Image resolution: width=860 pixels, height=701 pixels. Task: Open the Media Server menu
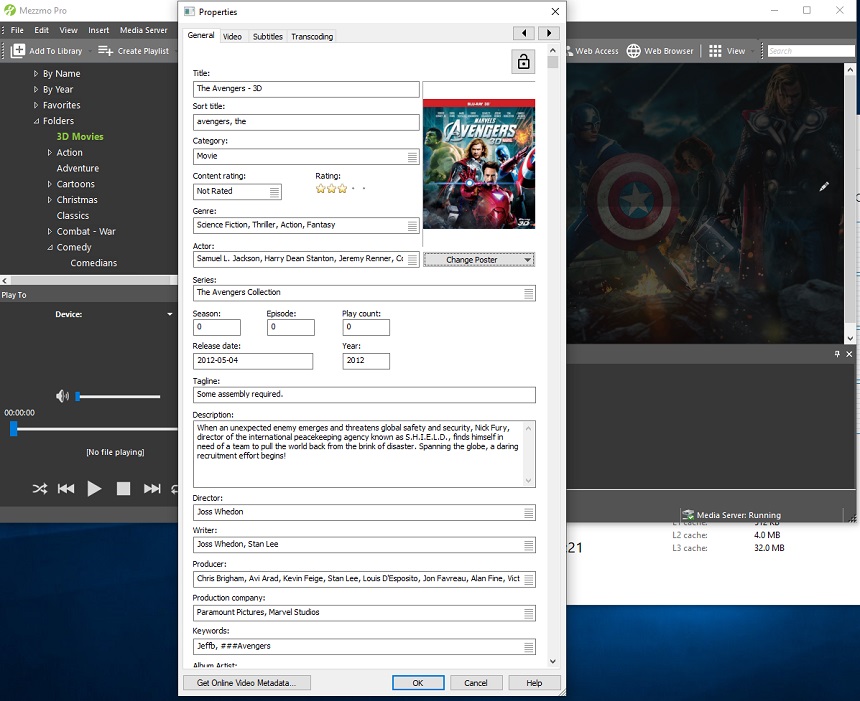point(144,30)
